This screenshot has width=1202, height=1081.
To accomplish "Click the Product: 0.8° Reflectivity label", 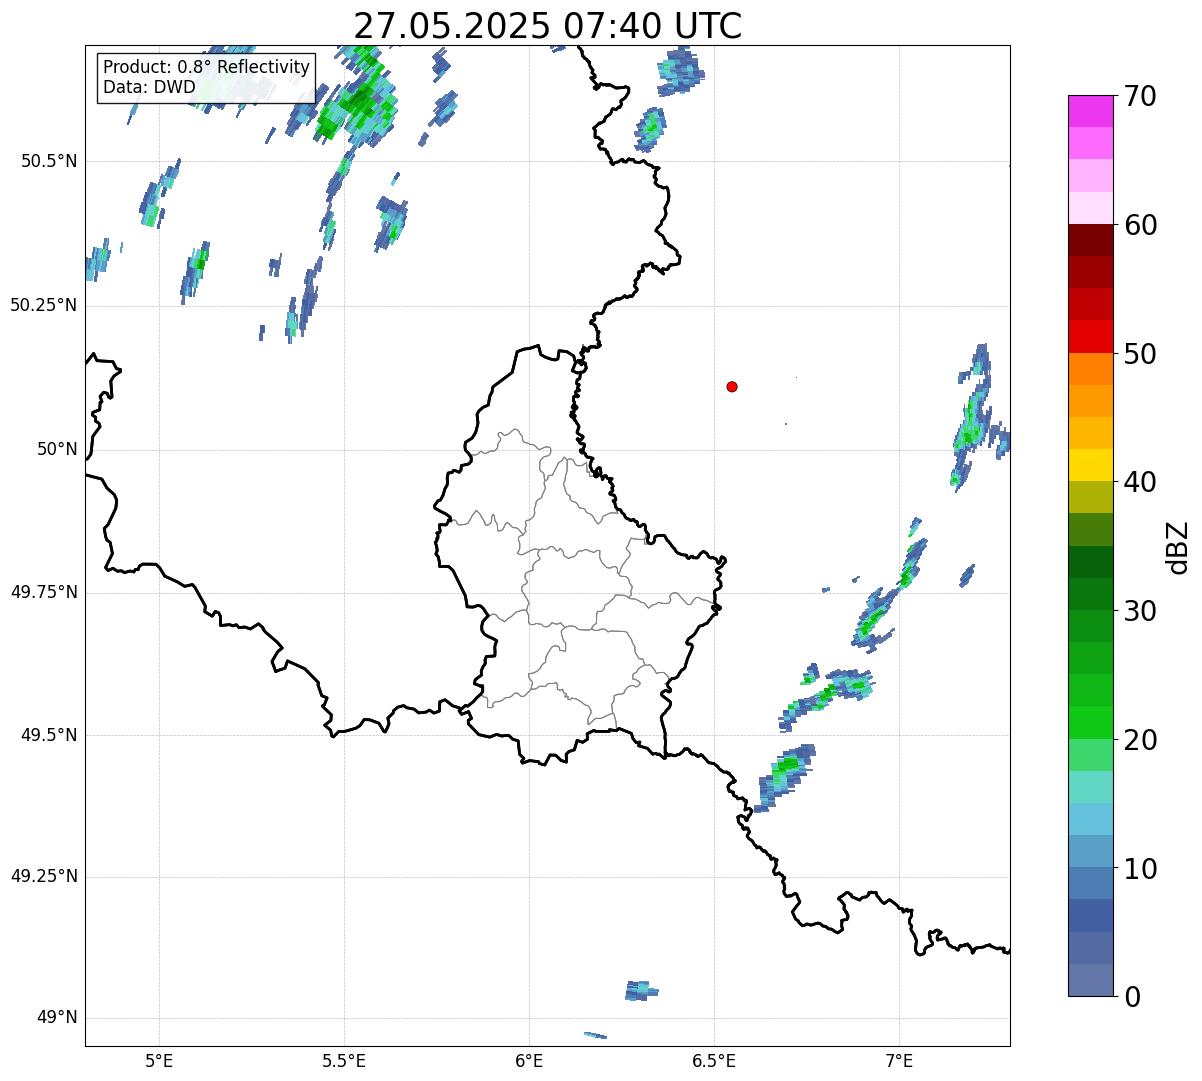I will [207, 67].
